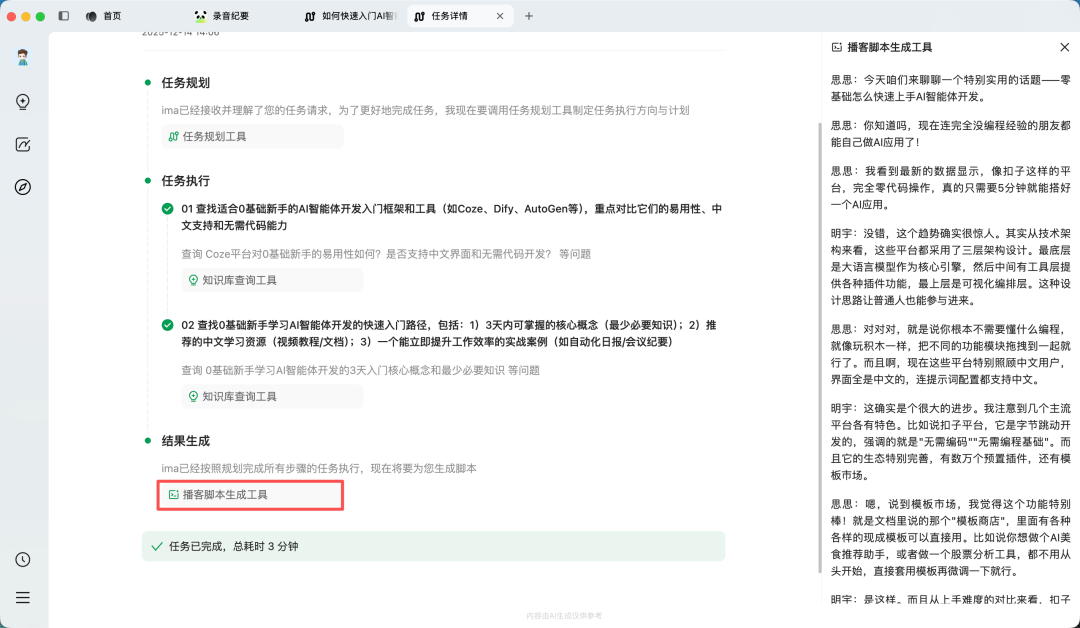The height and width of the screenshot is (628, 1080).
Task: Click the hamburger menu icon at bottom left
Action: point(24,597)
